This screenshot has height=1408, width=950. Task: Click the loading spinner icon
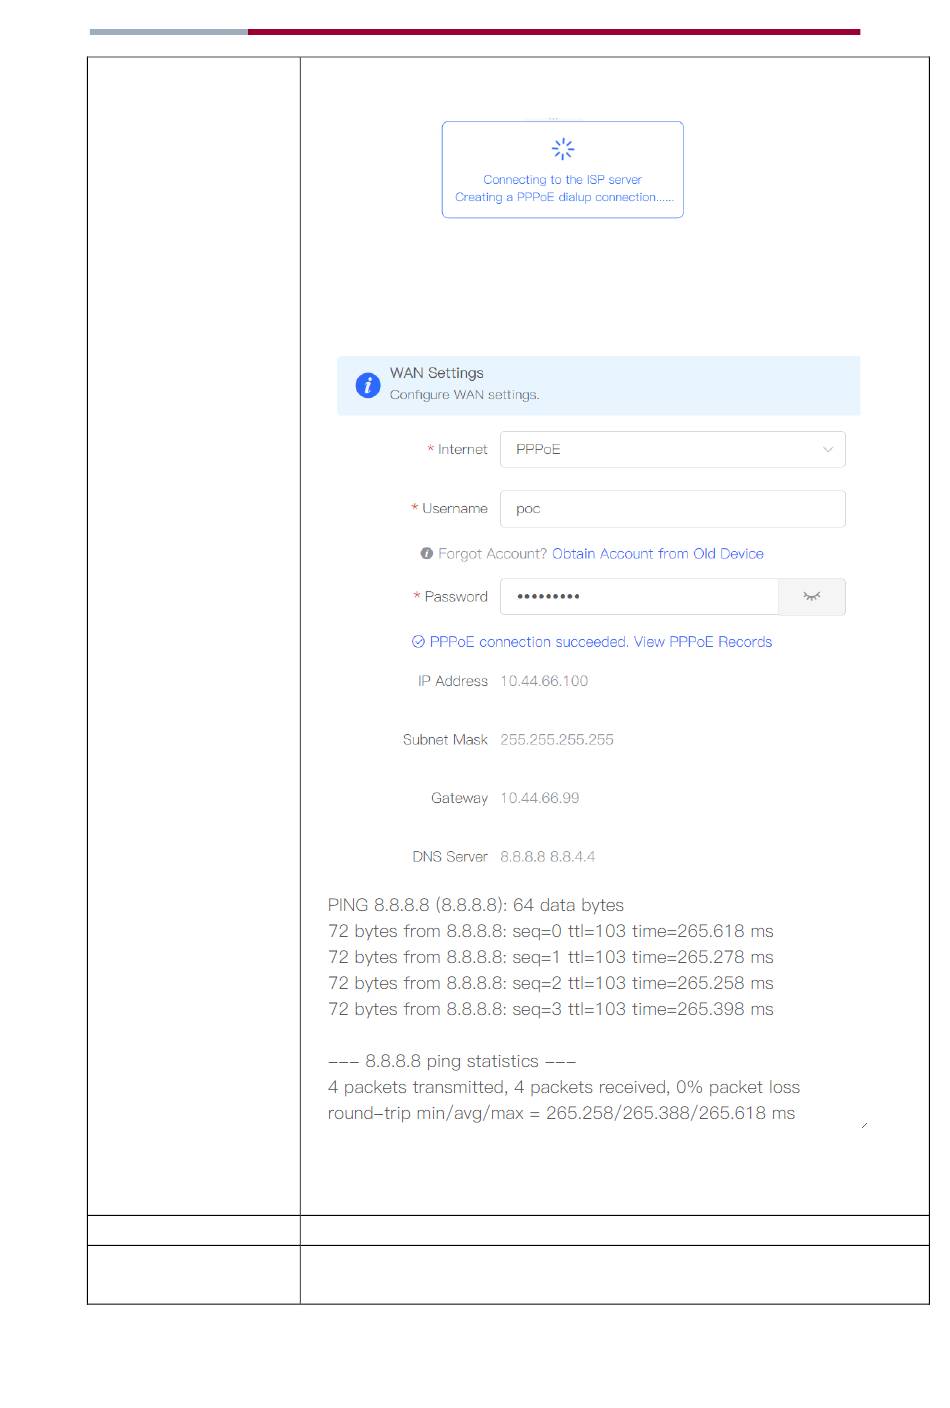point(563,149)
